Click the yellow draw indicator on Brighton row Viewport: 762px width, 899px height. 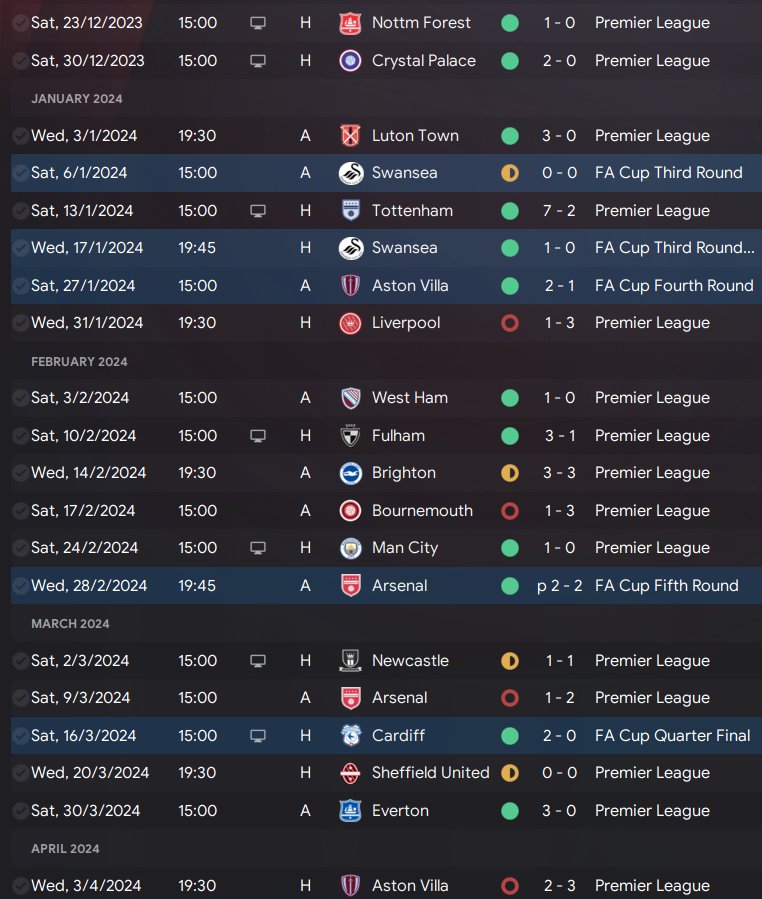tap(510, 473)
